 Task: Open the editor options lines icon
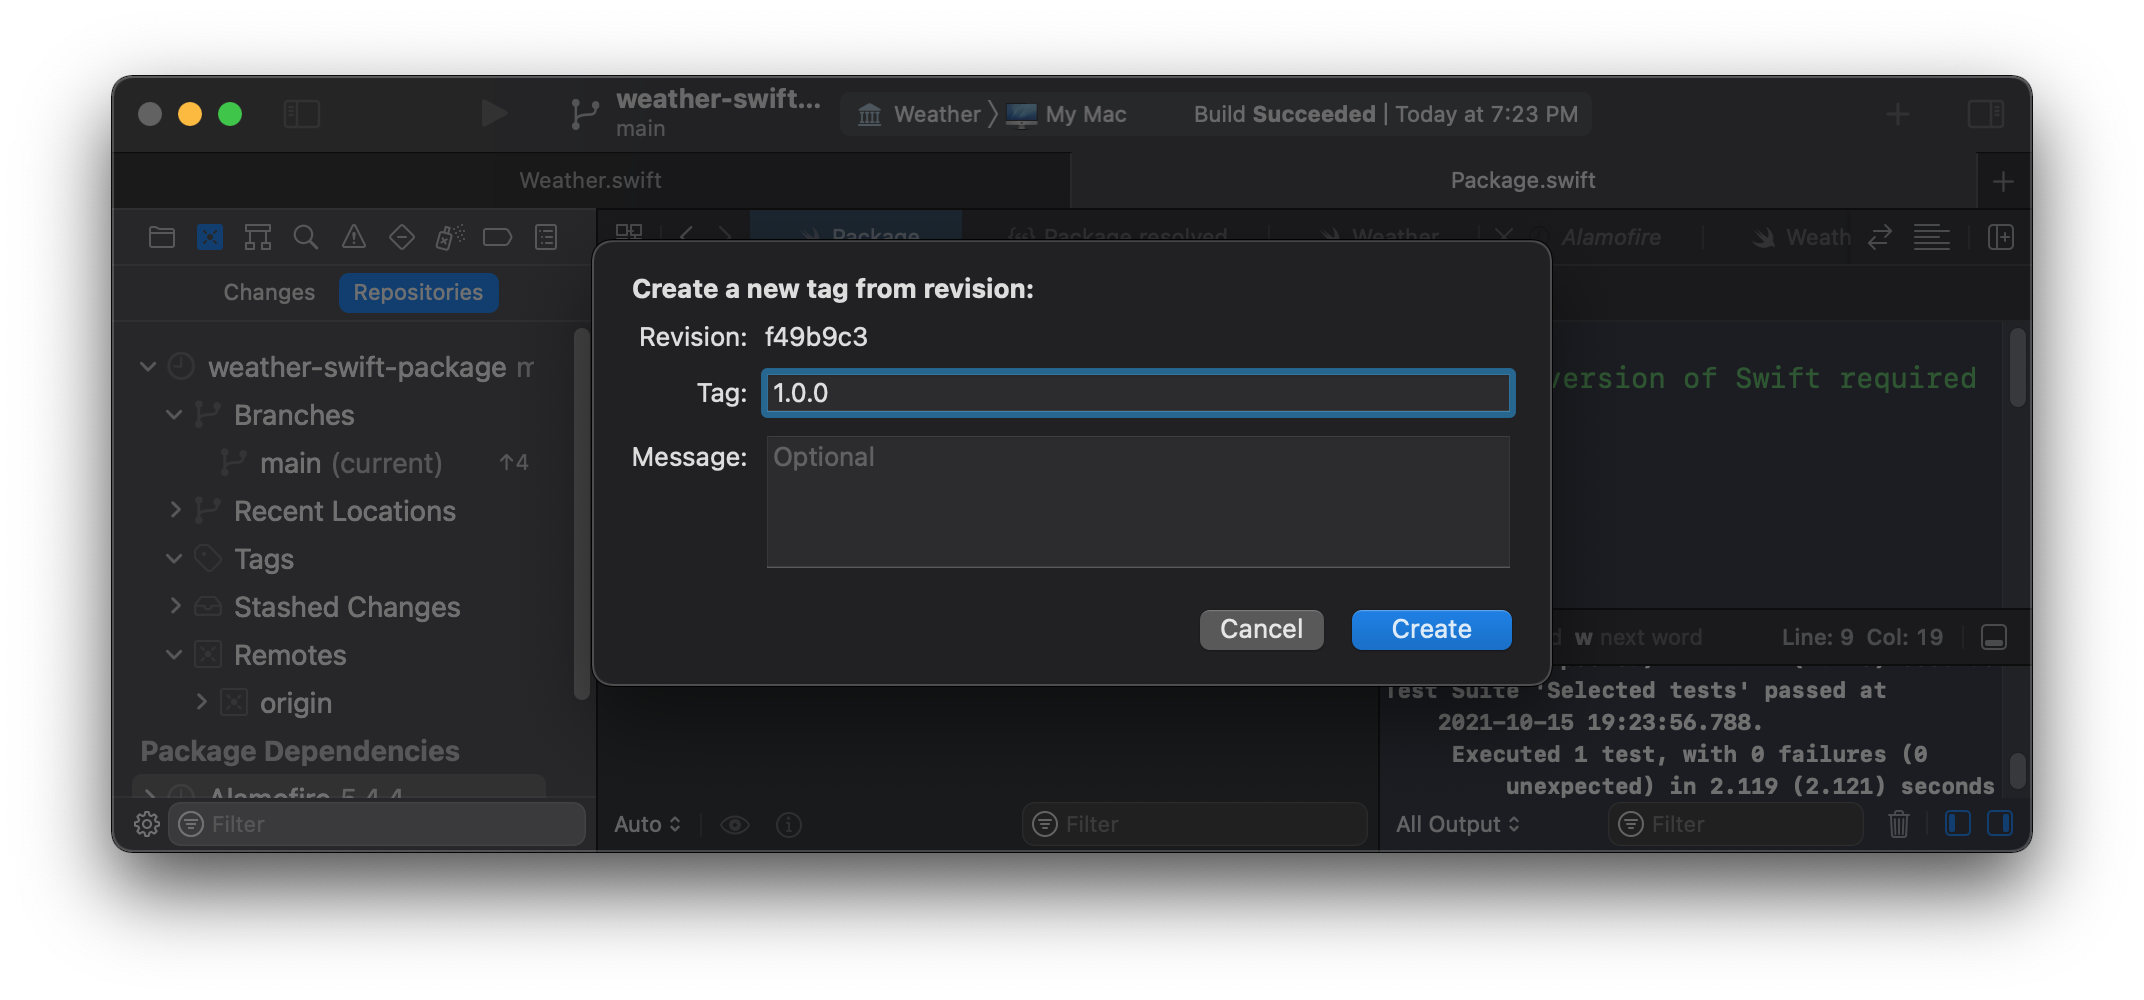click(1931, 237)
